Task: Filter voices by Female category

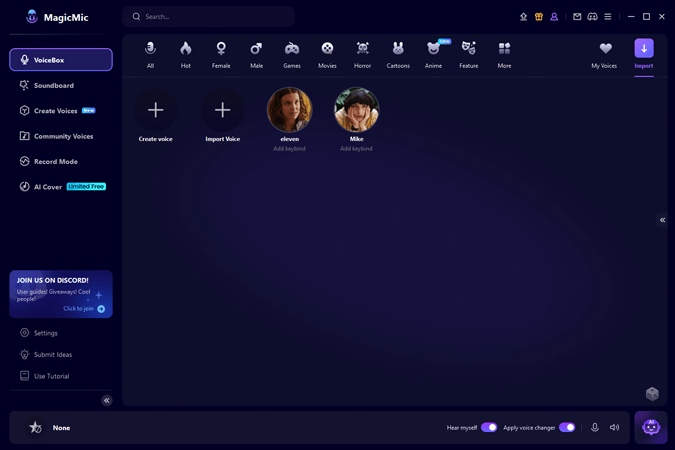Action: tap(221, 54)
